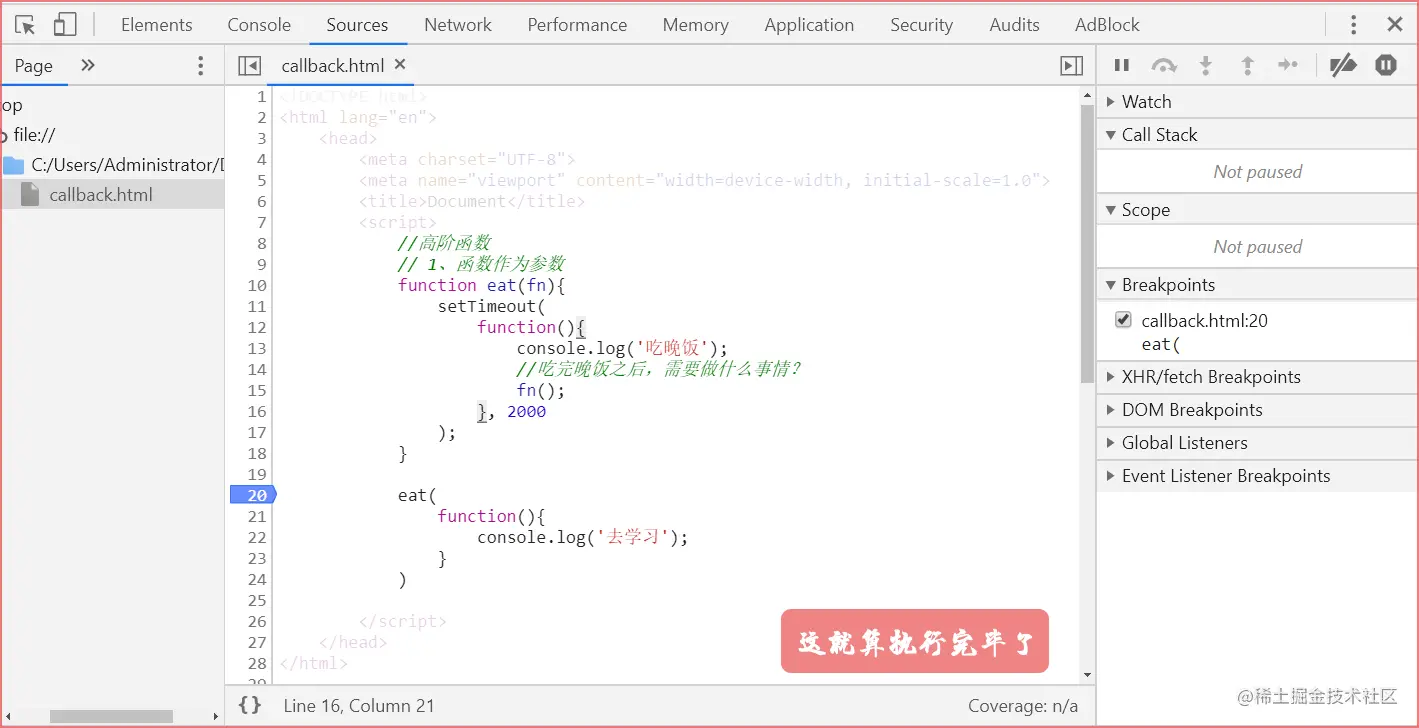Step over next function call
1419x728 pixels.
coord(1164,66)
